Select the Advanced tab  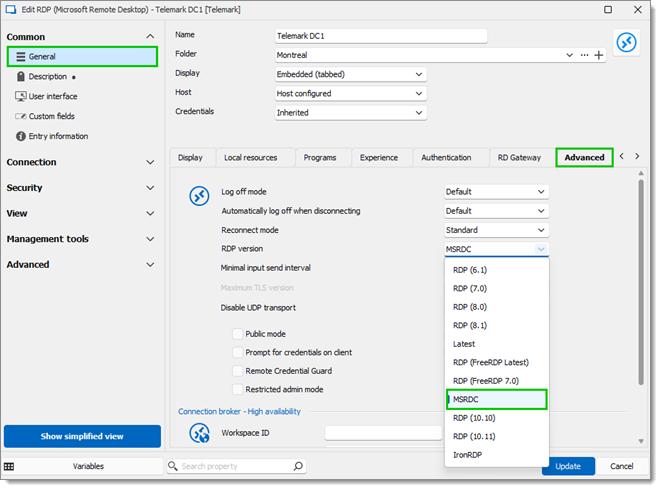coord(584,158)
